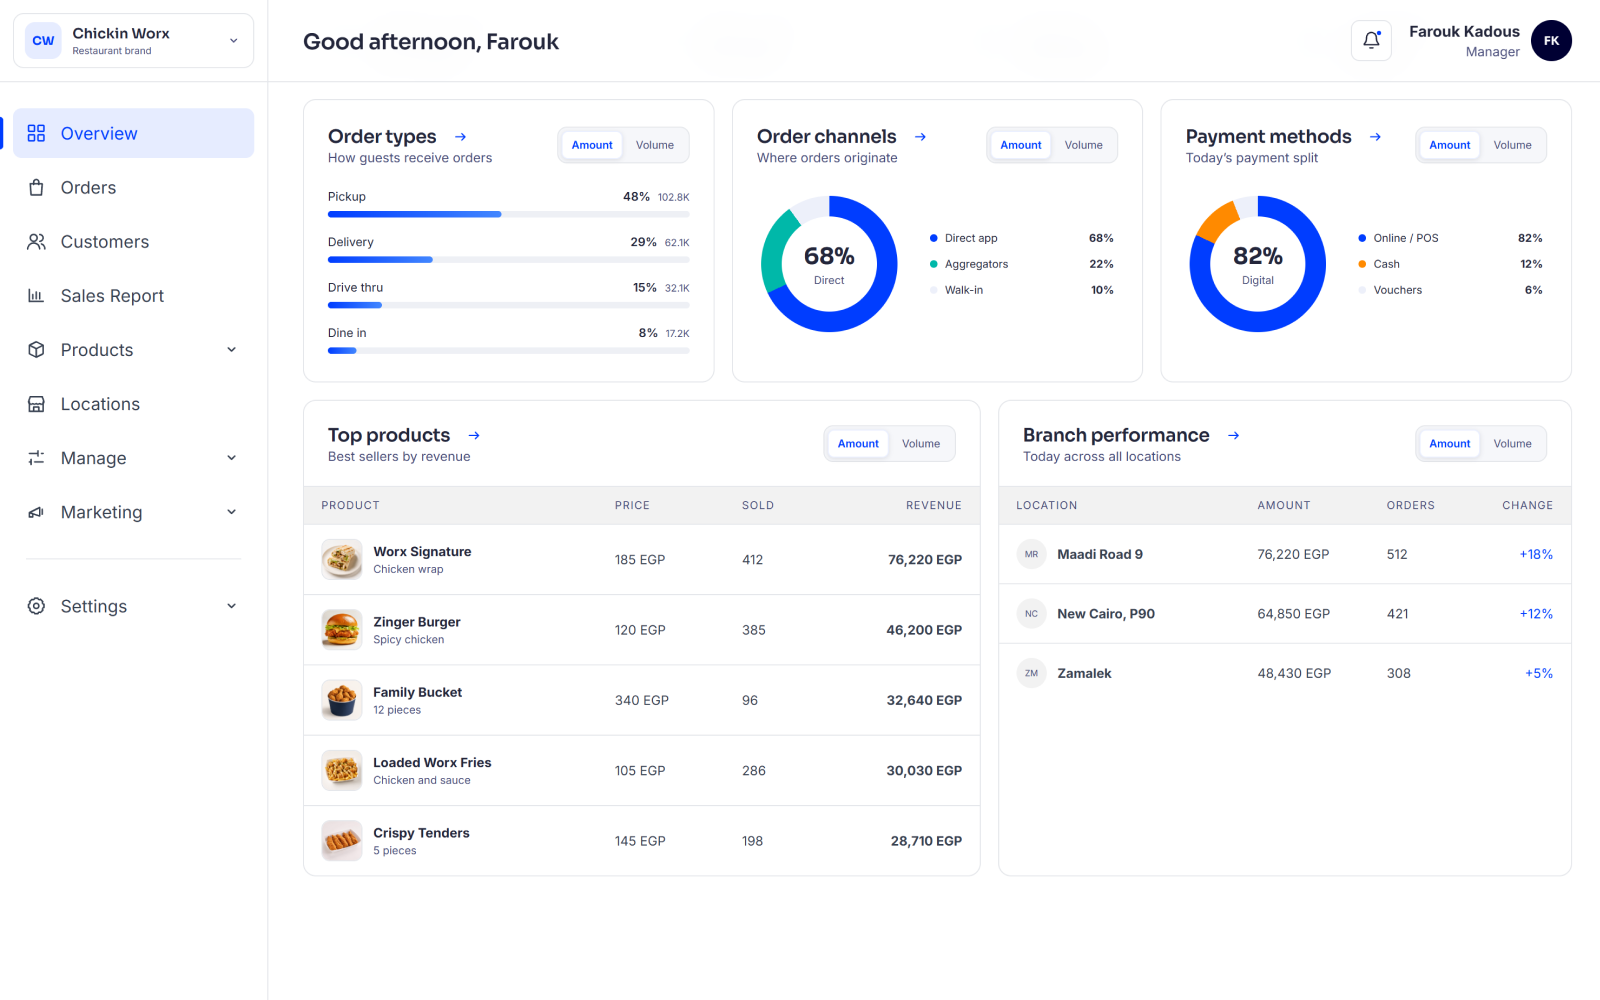Viewport: 1600px width, 1000px height.
Task: Select Amount in Payment methods
Action: (1450, 145)
